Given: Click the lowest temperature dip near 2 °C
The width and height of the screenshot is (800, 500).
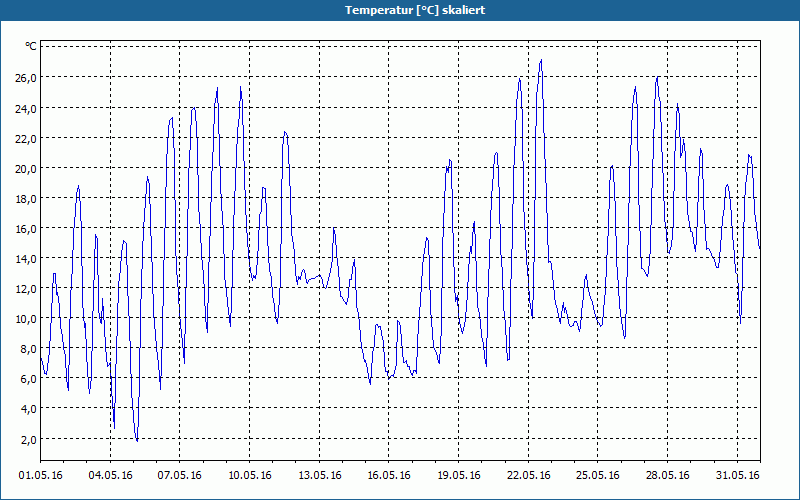Looking at the screenshot, I should pyautogui.click(x=137, y=440).
